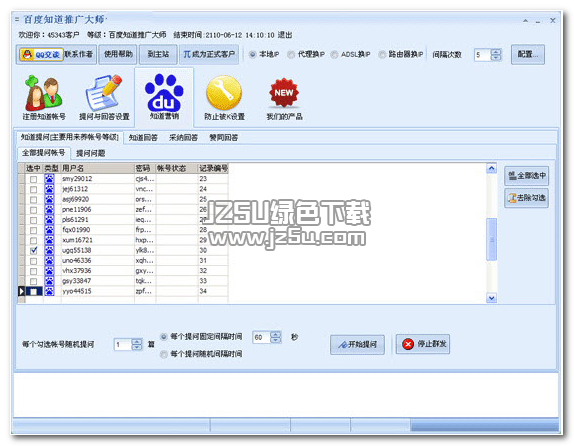Viewport: 574px width, 446px height.
Task: Adjust the 间隔次数 spinner arrows
Action: click(496, 55)
